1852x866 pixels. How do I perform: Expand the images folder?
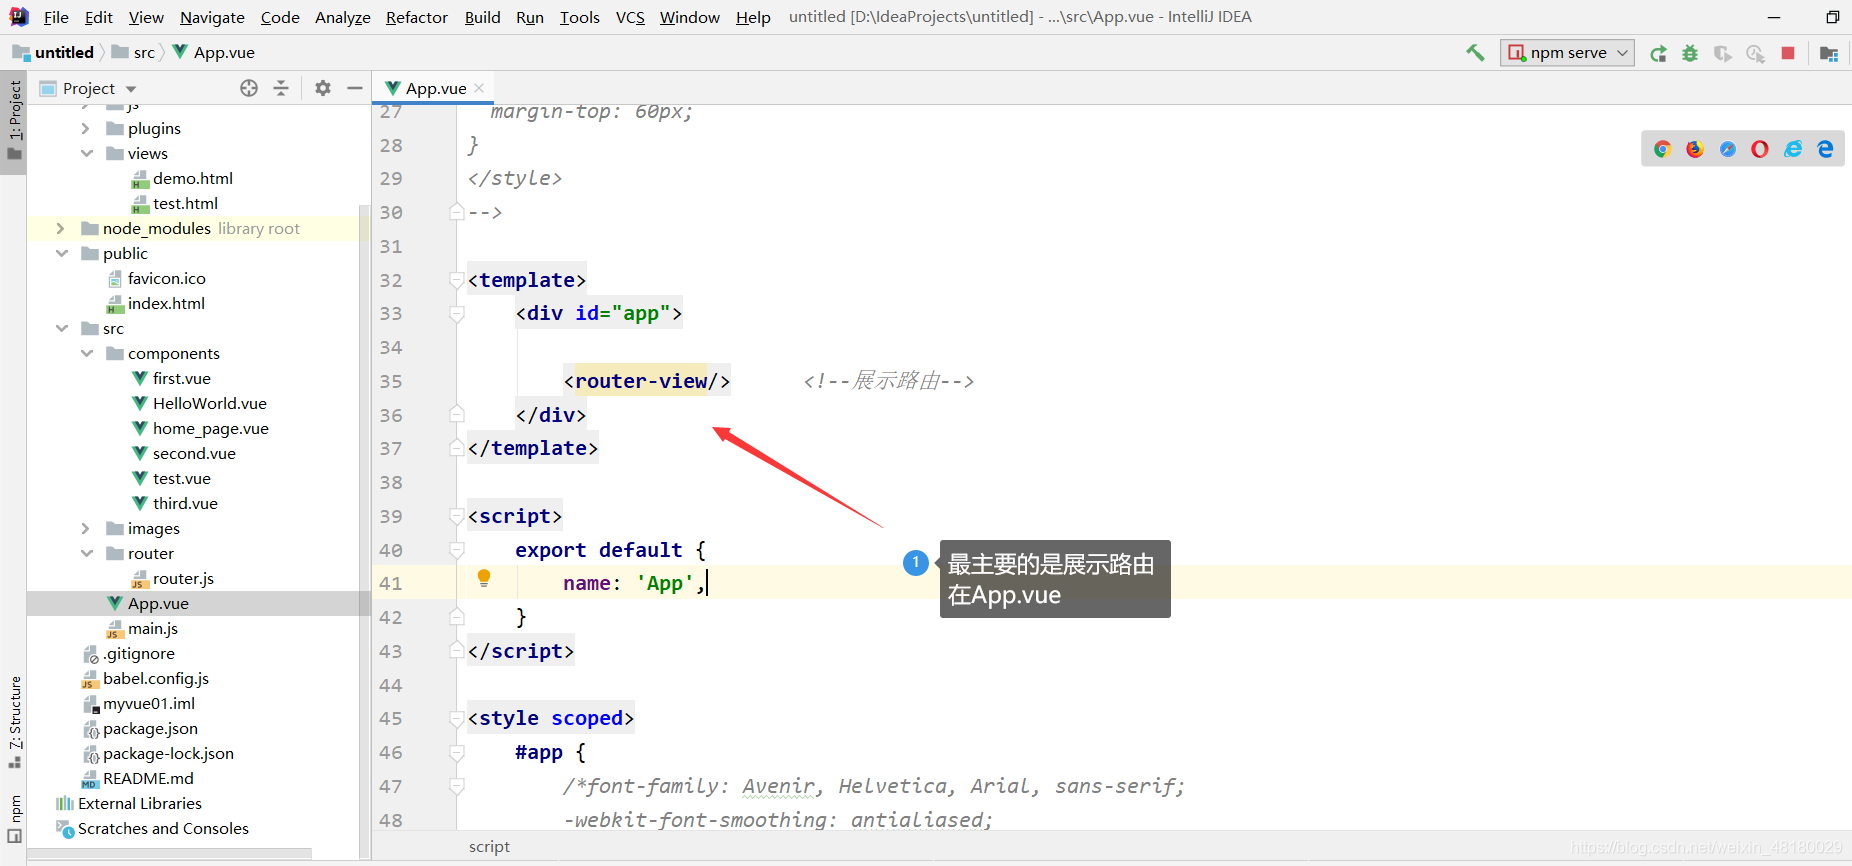(86, 528)
